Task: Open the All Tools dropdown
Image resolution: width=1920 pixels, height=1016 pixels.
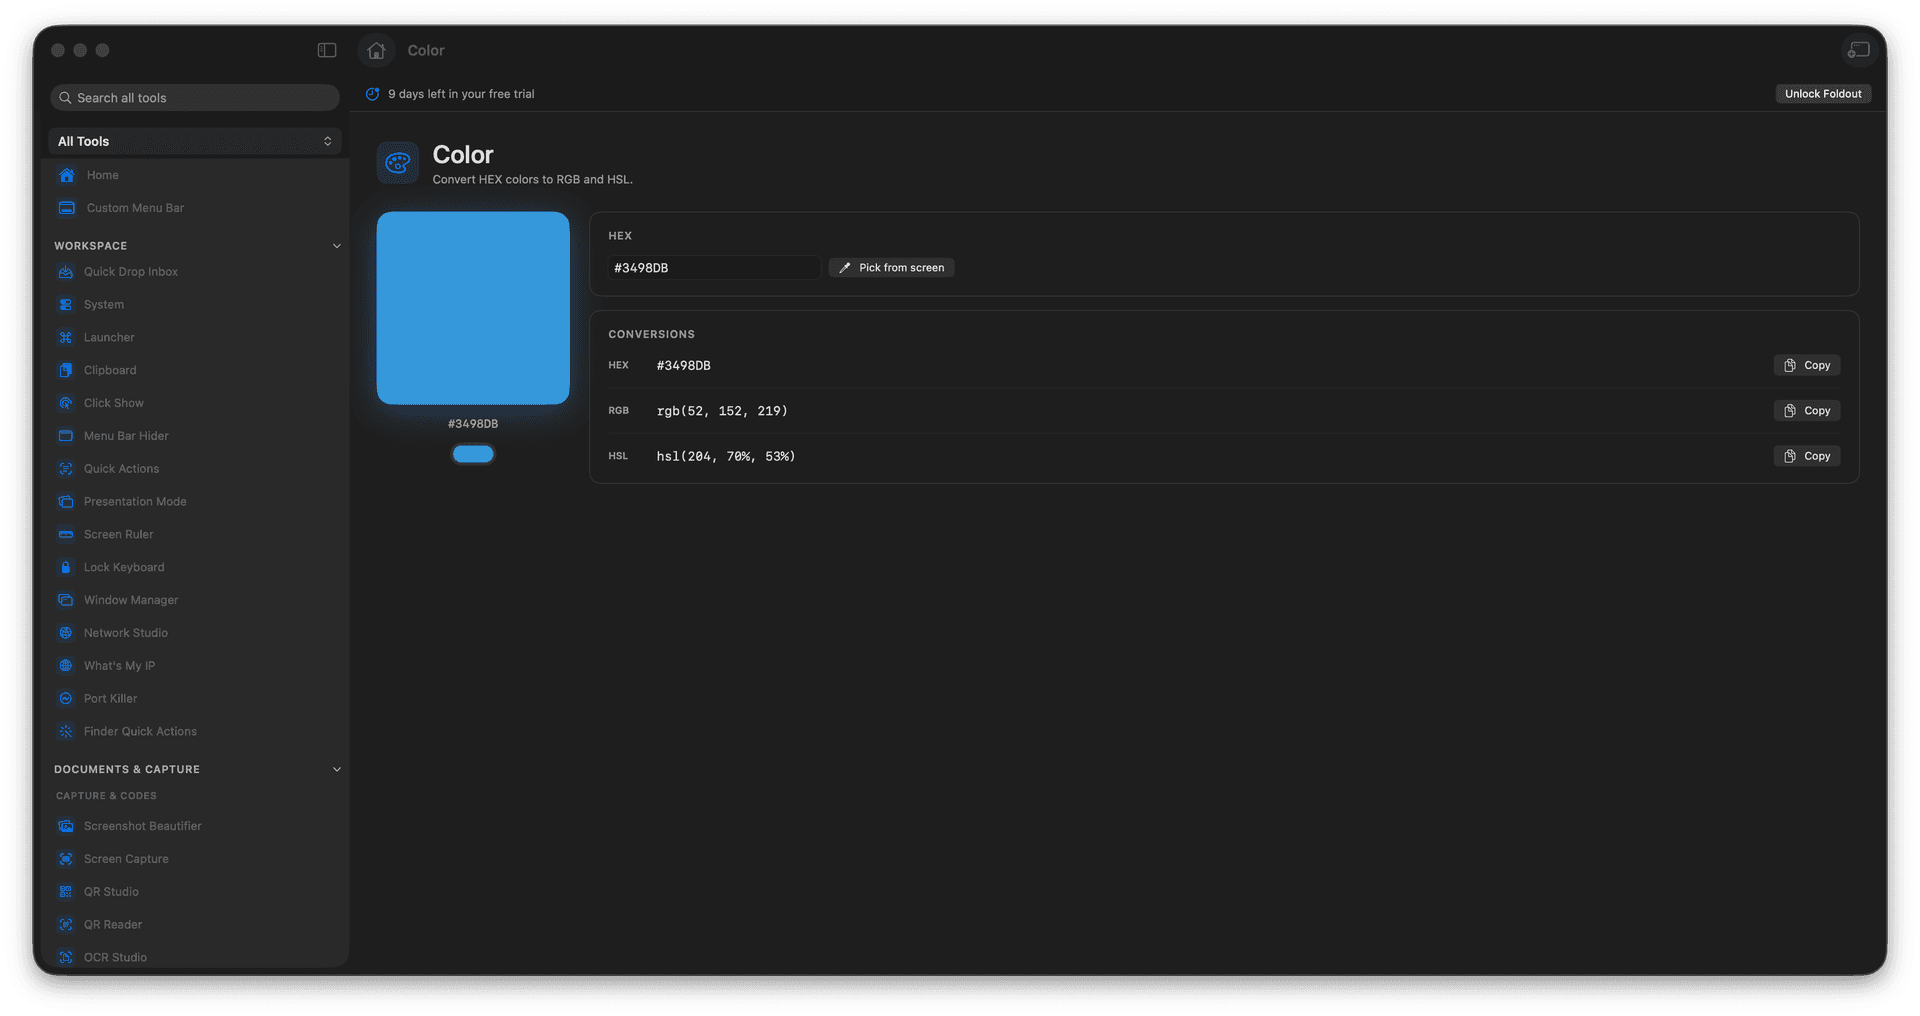Action: (195, 141)
